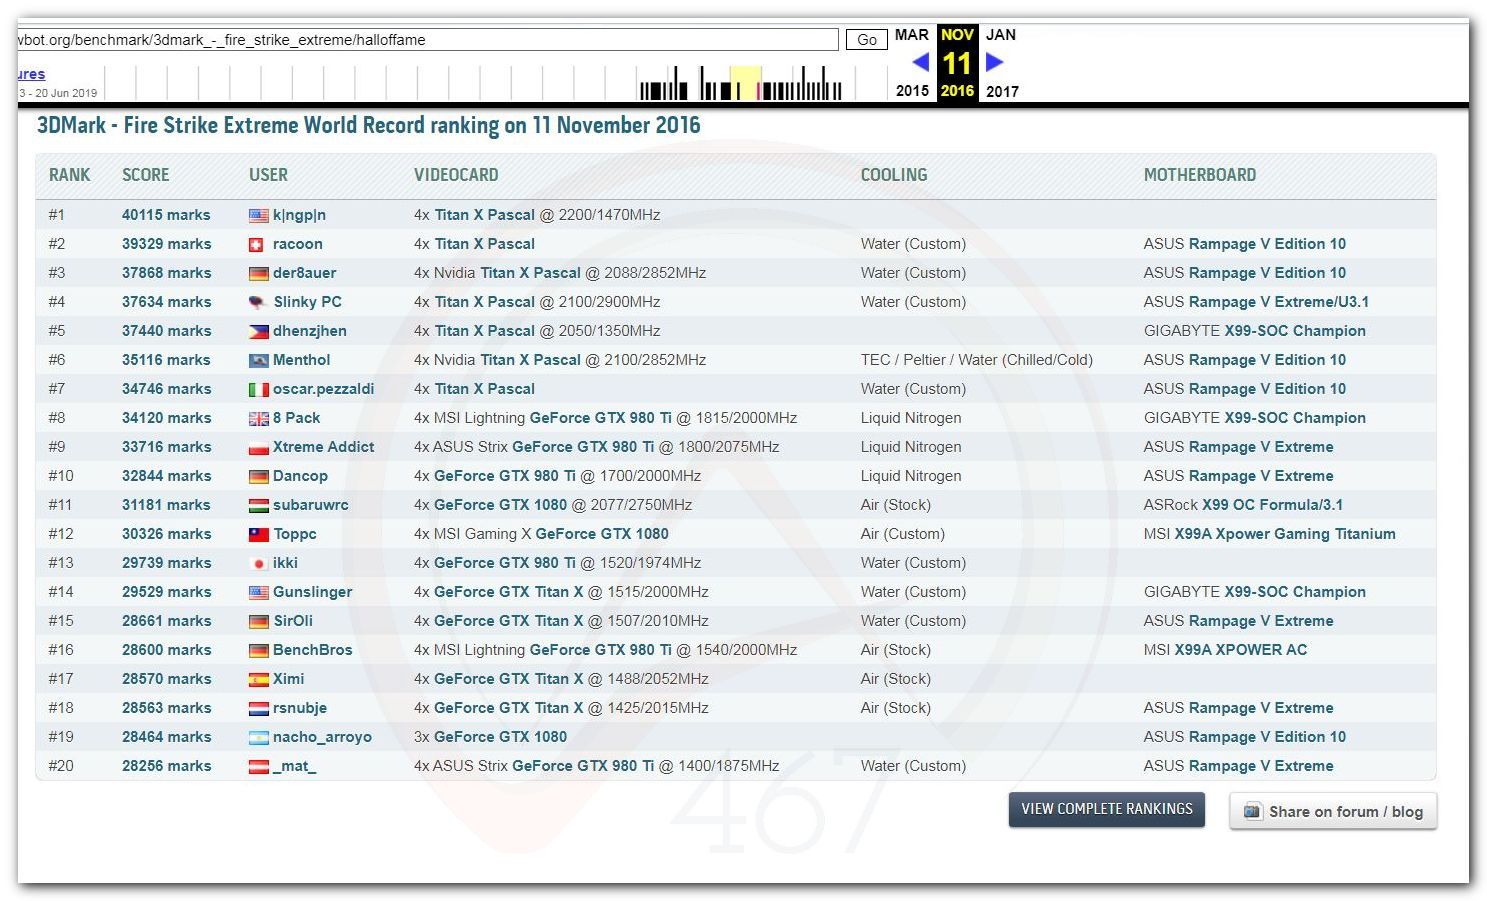This screenshot has width=1487, height=901.
Task: Select JAN in the capture month navigator
Action: (1001, 35)
